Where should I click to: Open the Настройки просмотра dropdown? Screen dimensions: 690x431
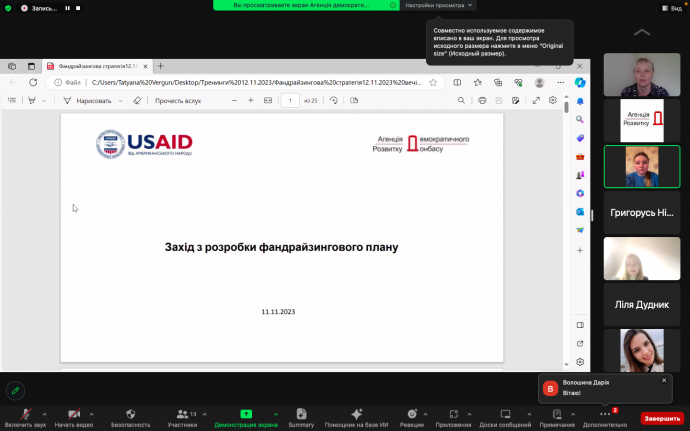[x=438, y=5]
